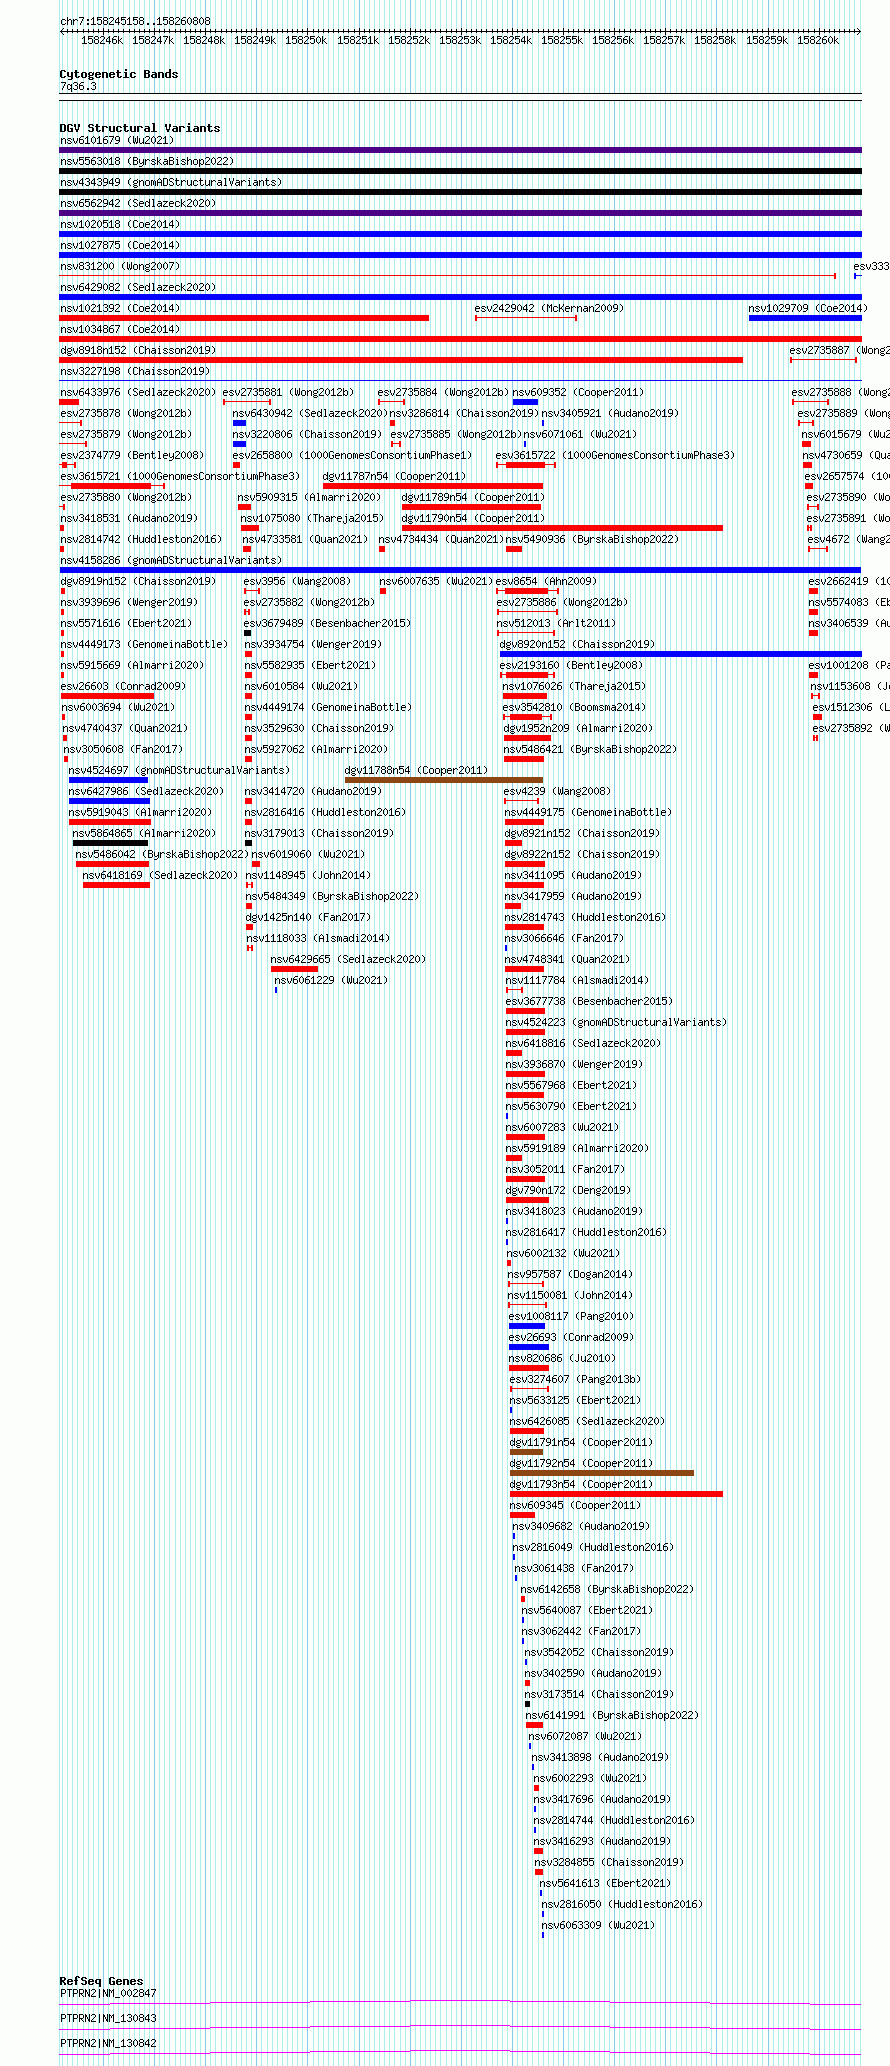Select nsv6418169 (Sedlazeck2020) label
The width and height of the screenshot is (890, 2066).
point(160,875)
